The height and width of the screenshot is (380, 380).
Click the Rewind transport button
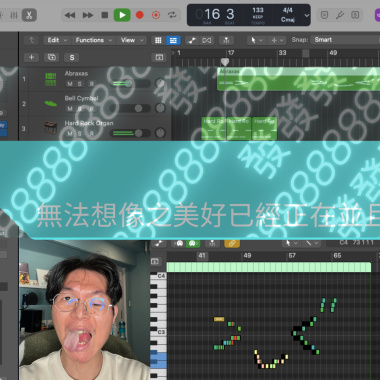70,15
